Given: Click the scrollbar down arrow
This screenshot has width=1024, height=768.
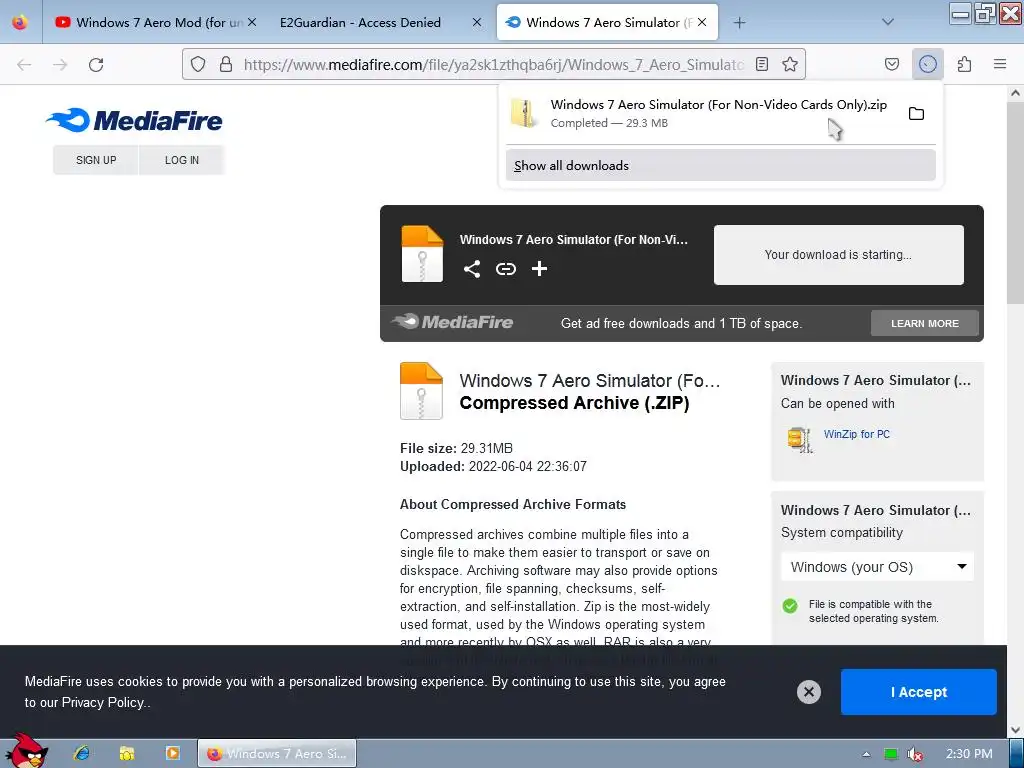Looking at the screenshot, I should 1016,729.
